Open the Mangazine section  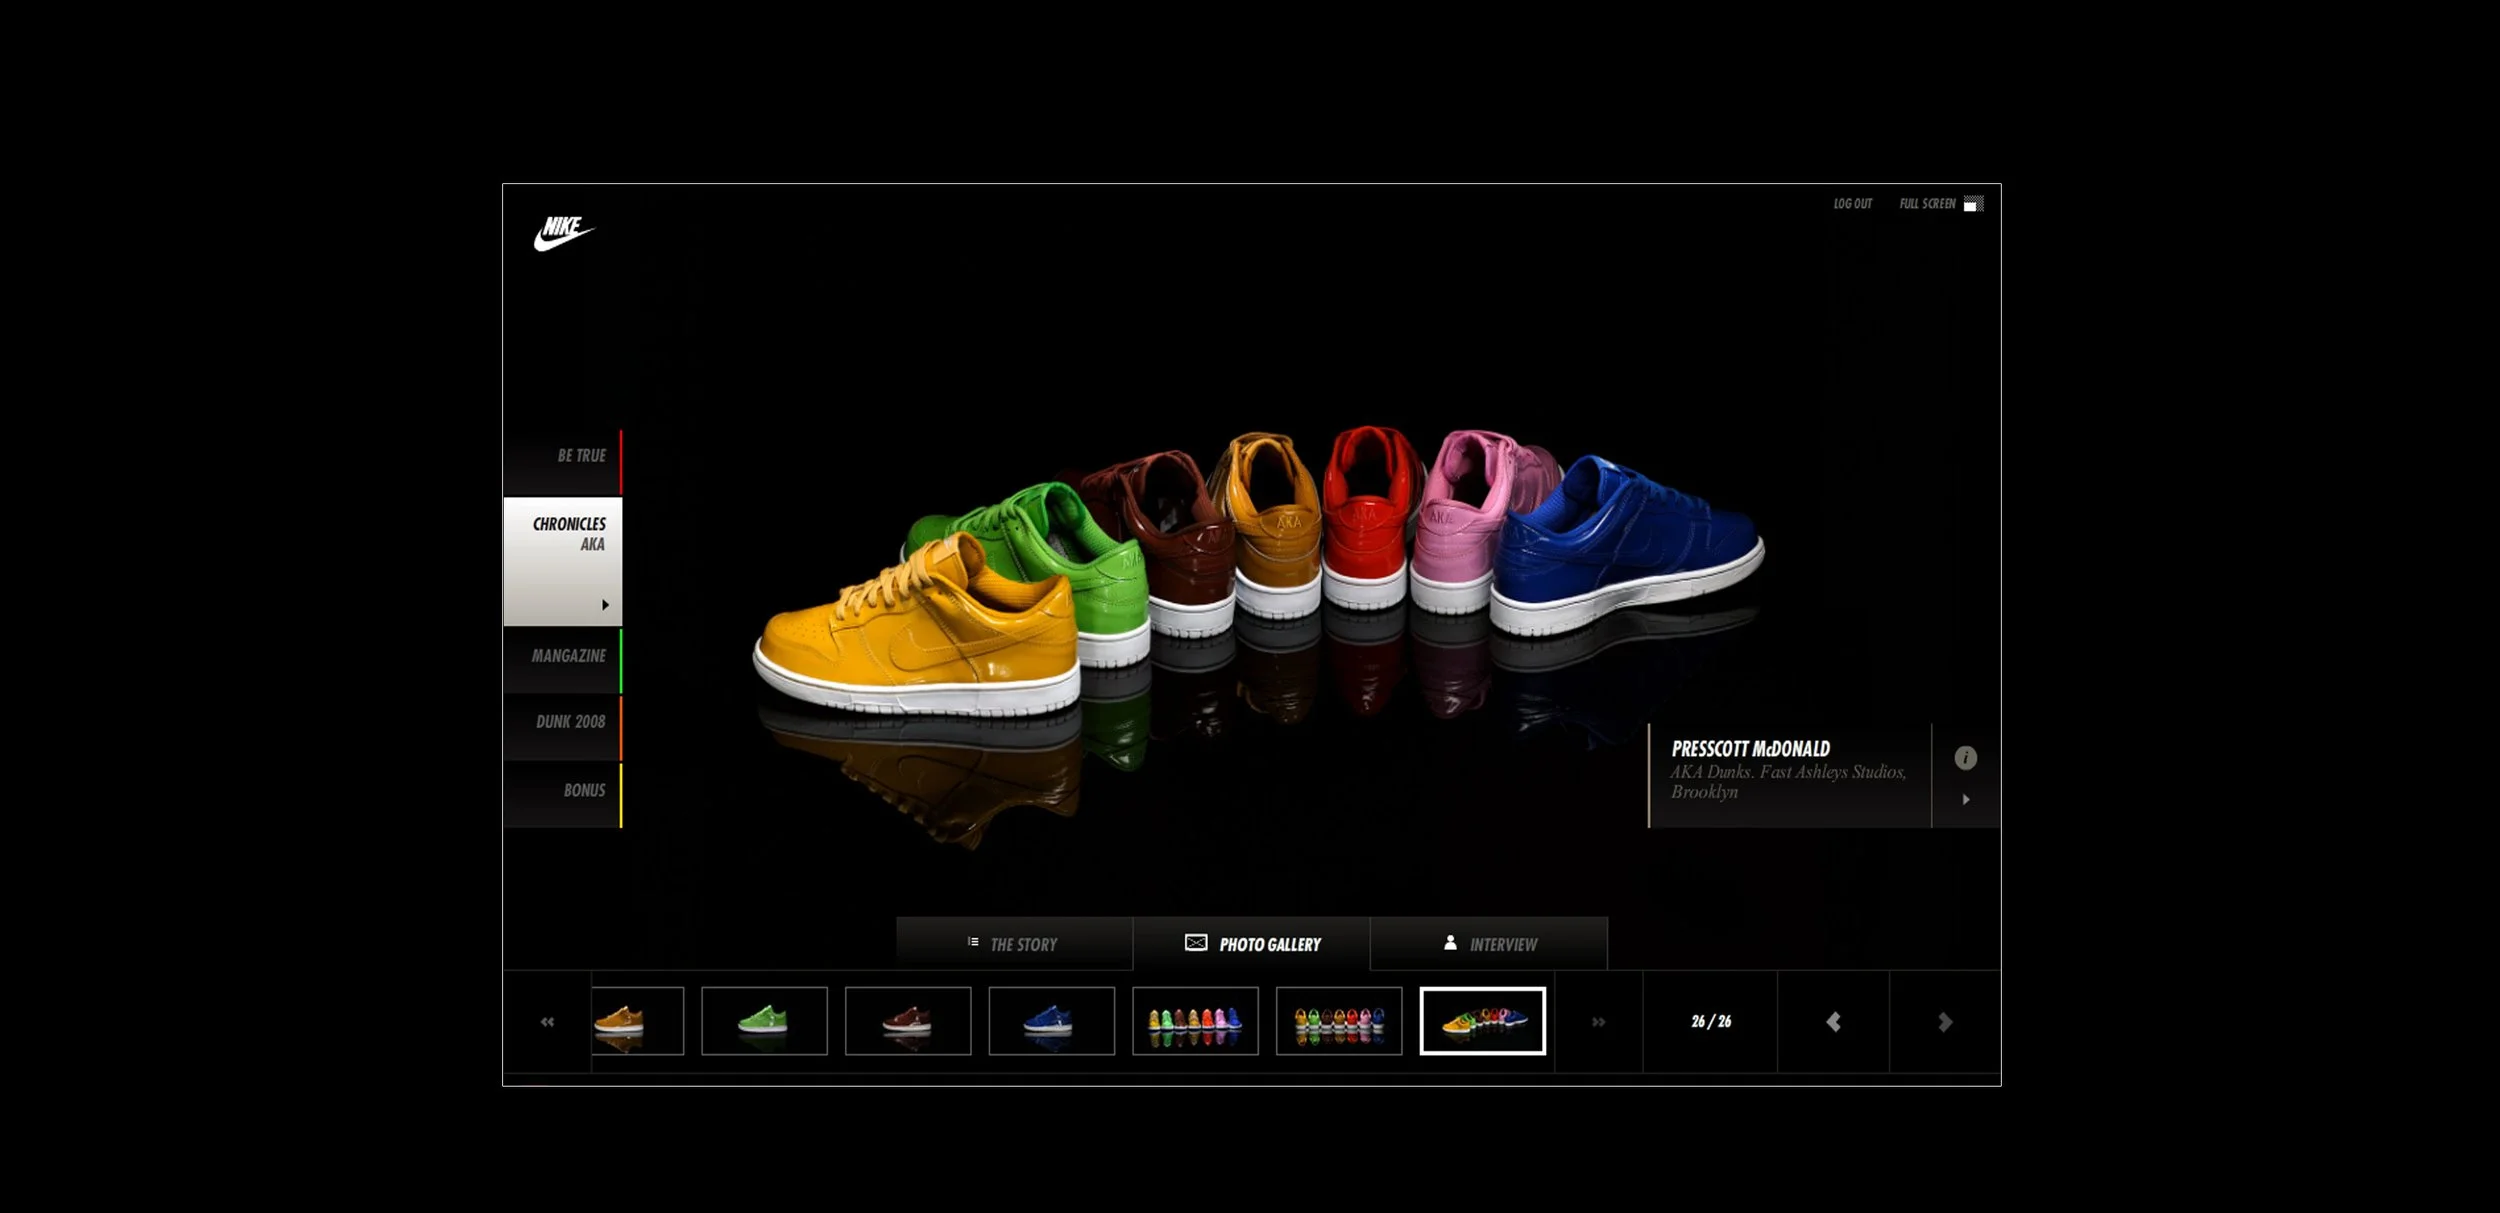click(568, 656)
